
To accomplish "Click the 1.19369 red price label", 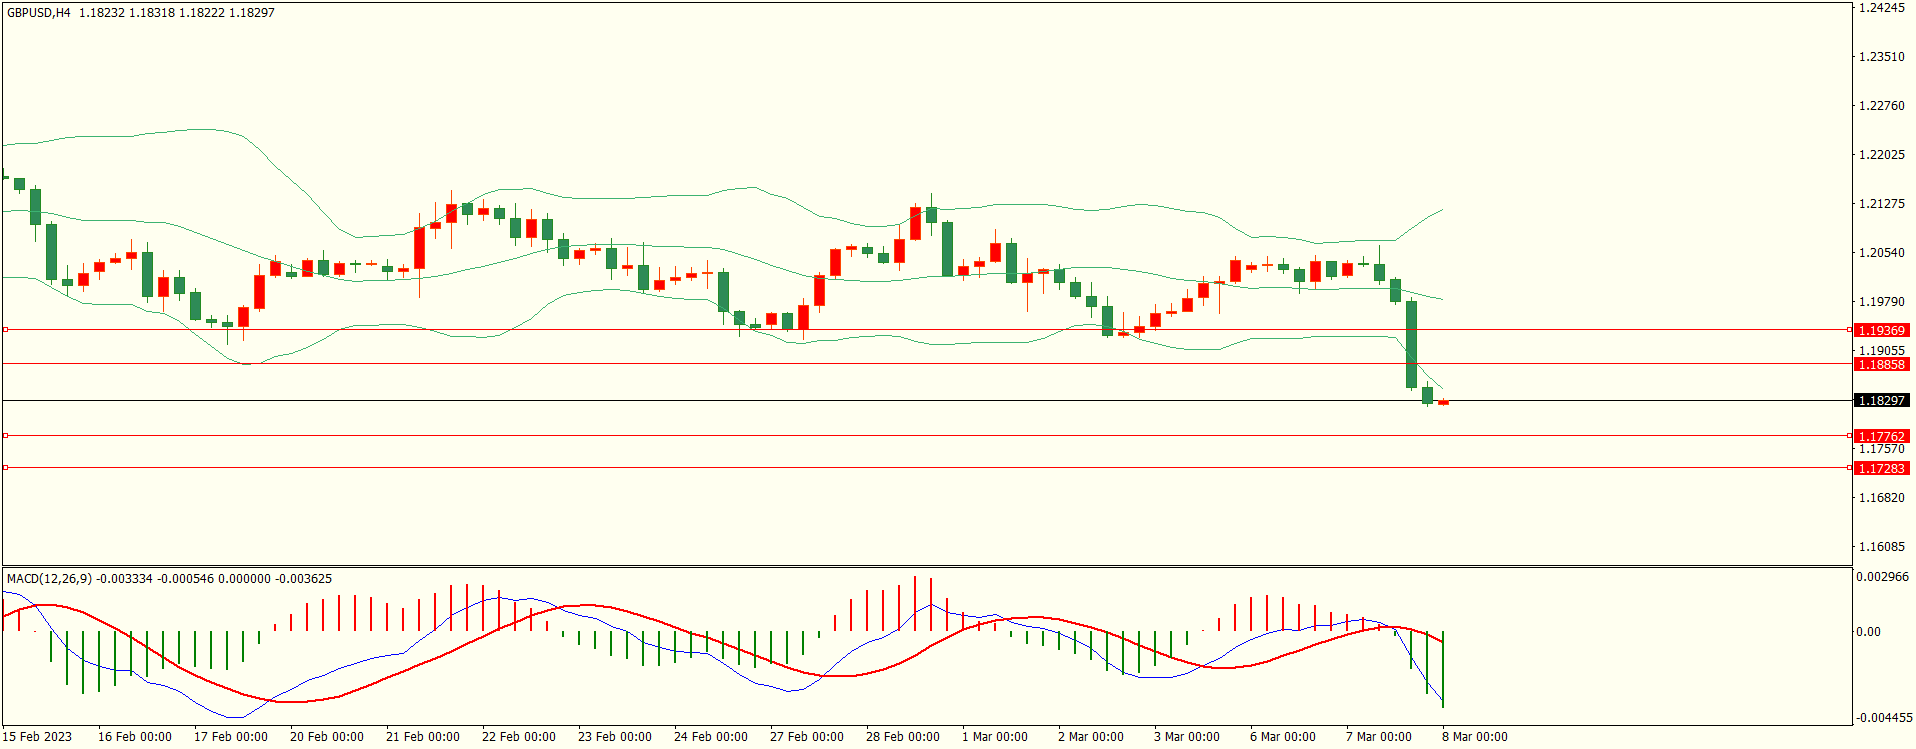I will tap(1880, 330).
